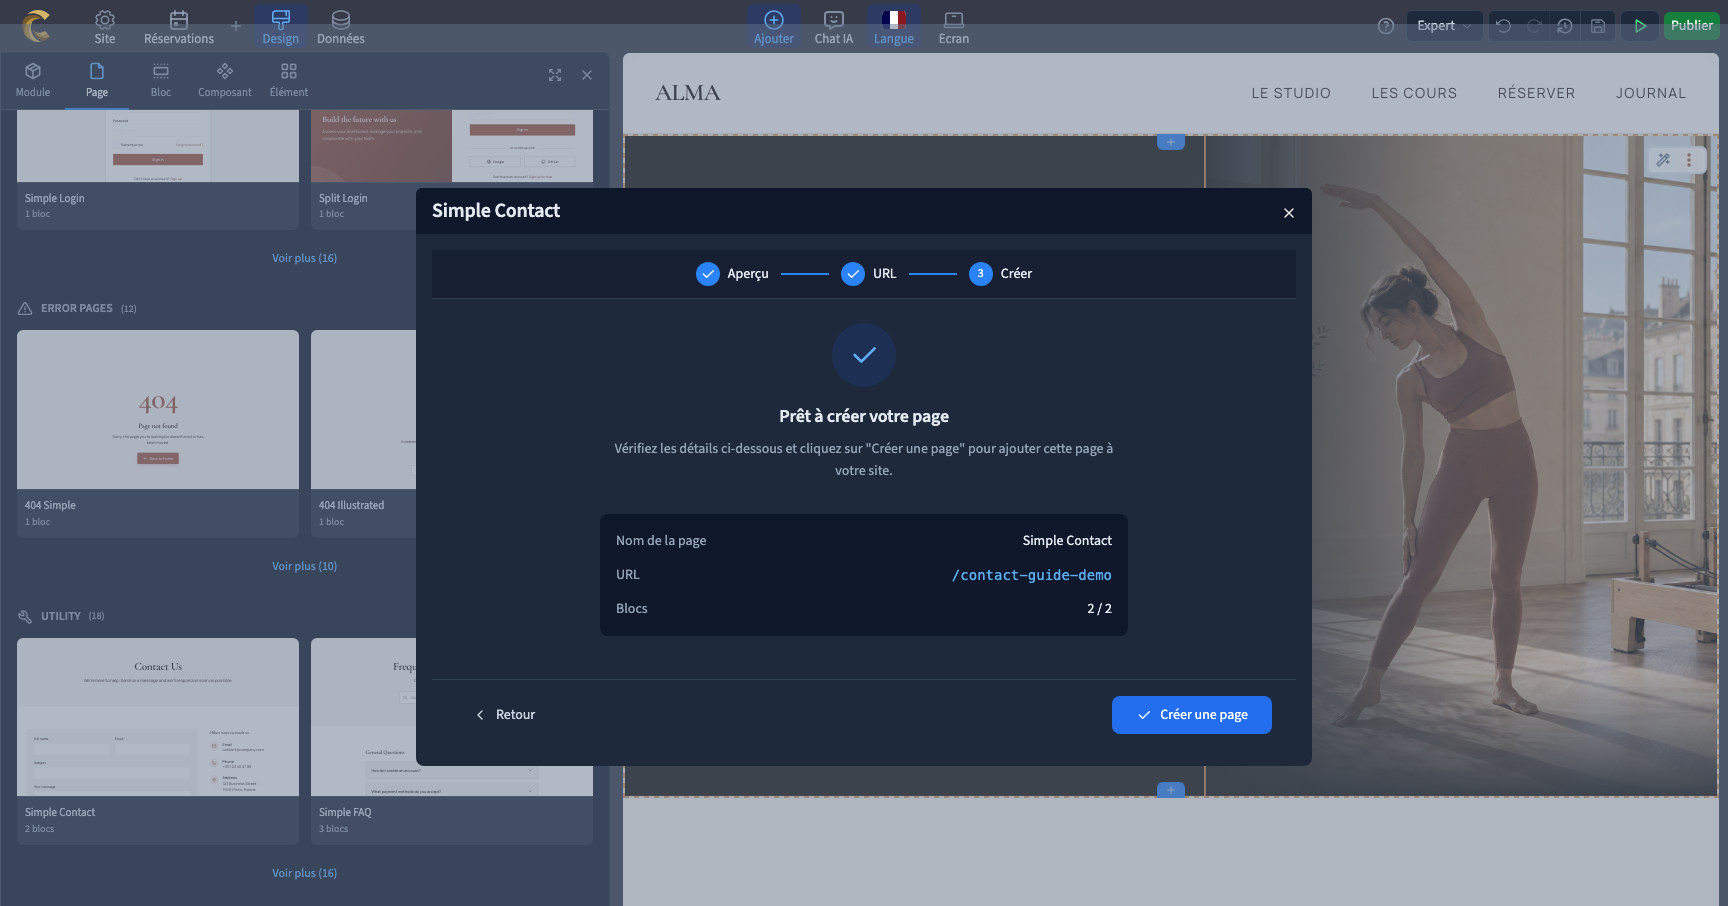Open the Site settings gear
This screenshot has height=906, width=1728.
pyautogui.click(x=105, y=27)
